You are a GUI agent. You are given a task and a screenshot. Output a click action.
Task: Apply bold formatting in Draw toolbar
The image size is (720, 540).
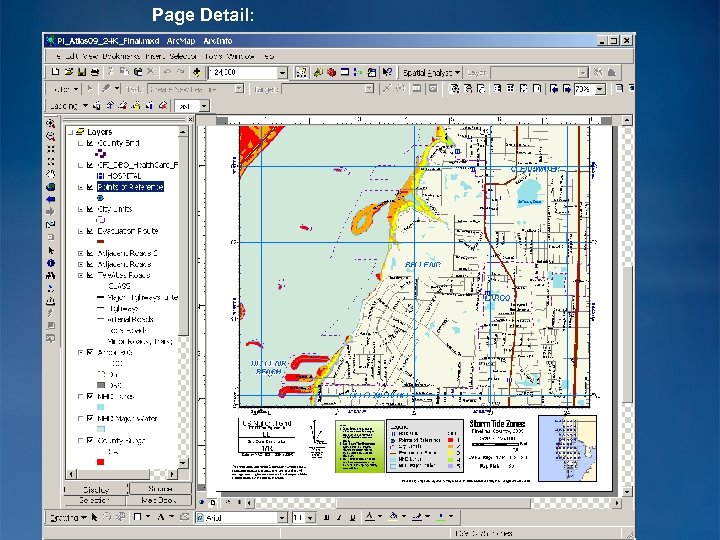point(326,518)
